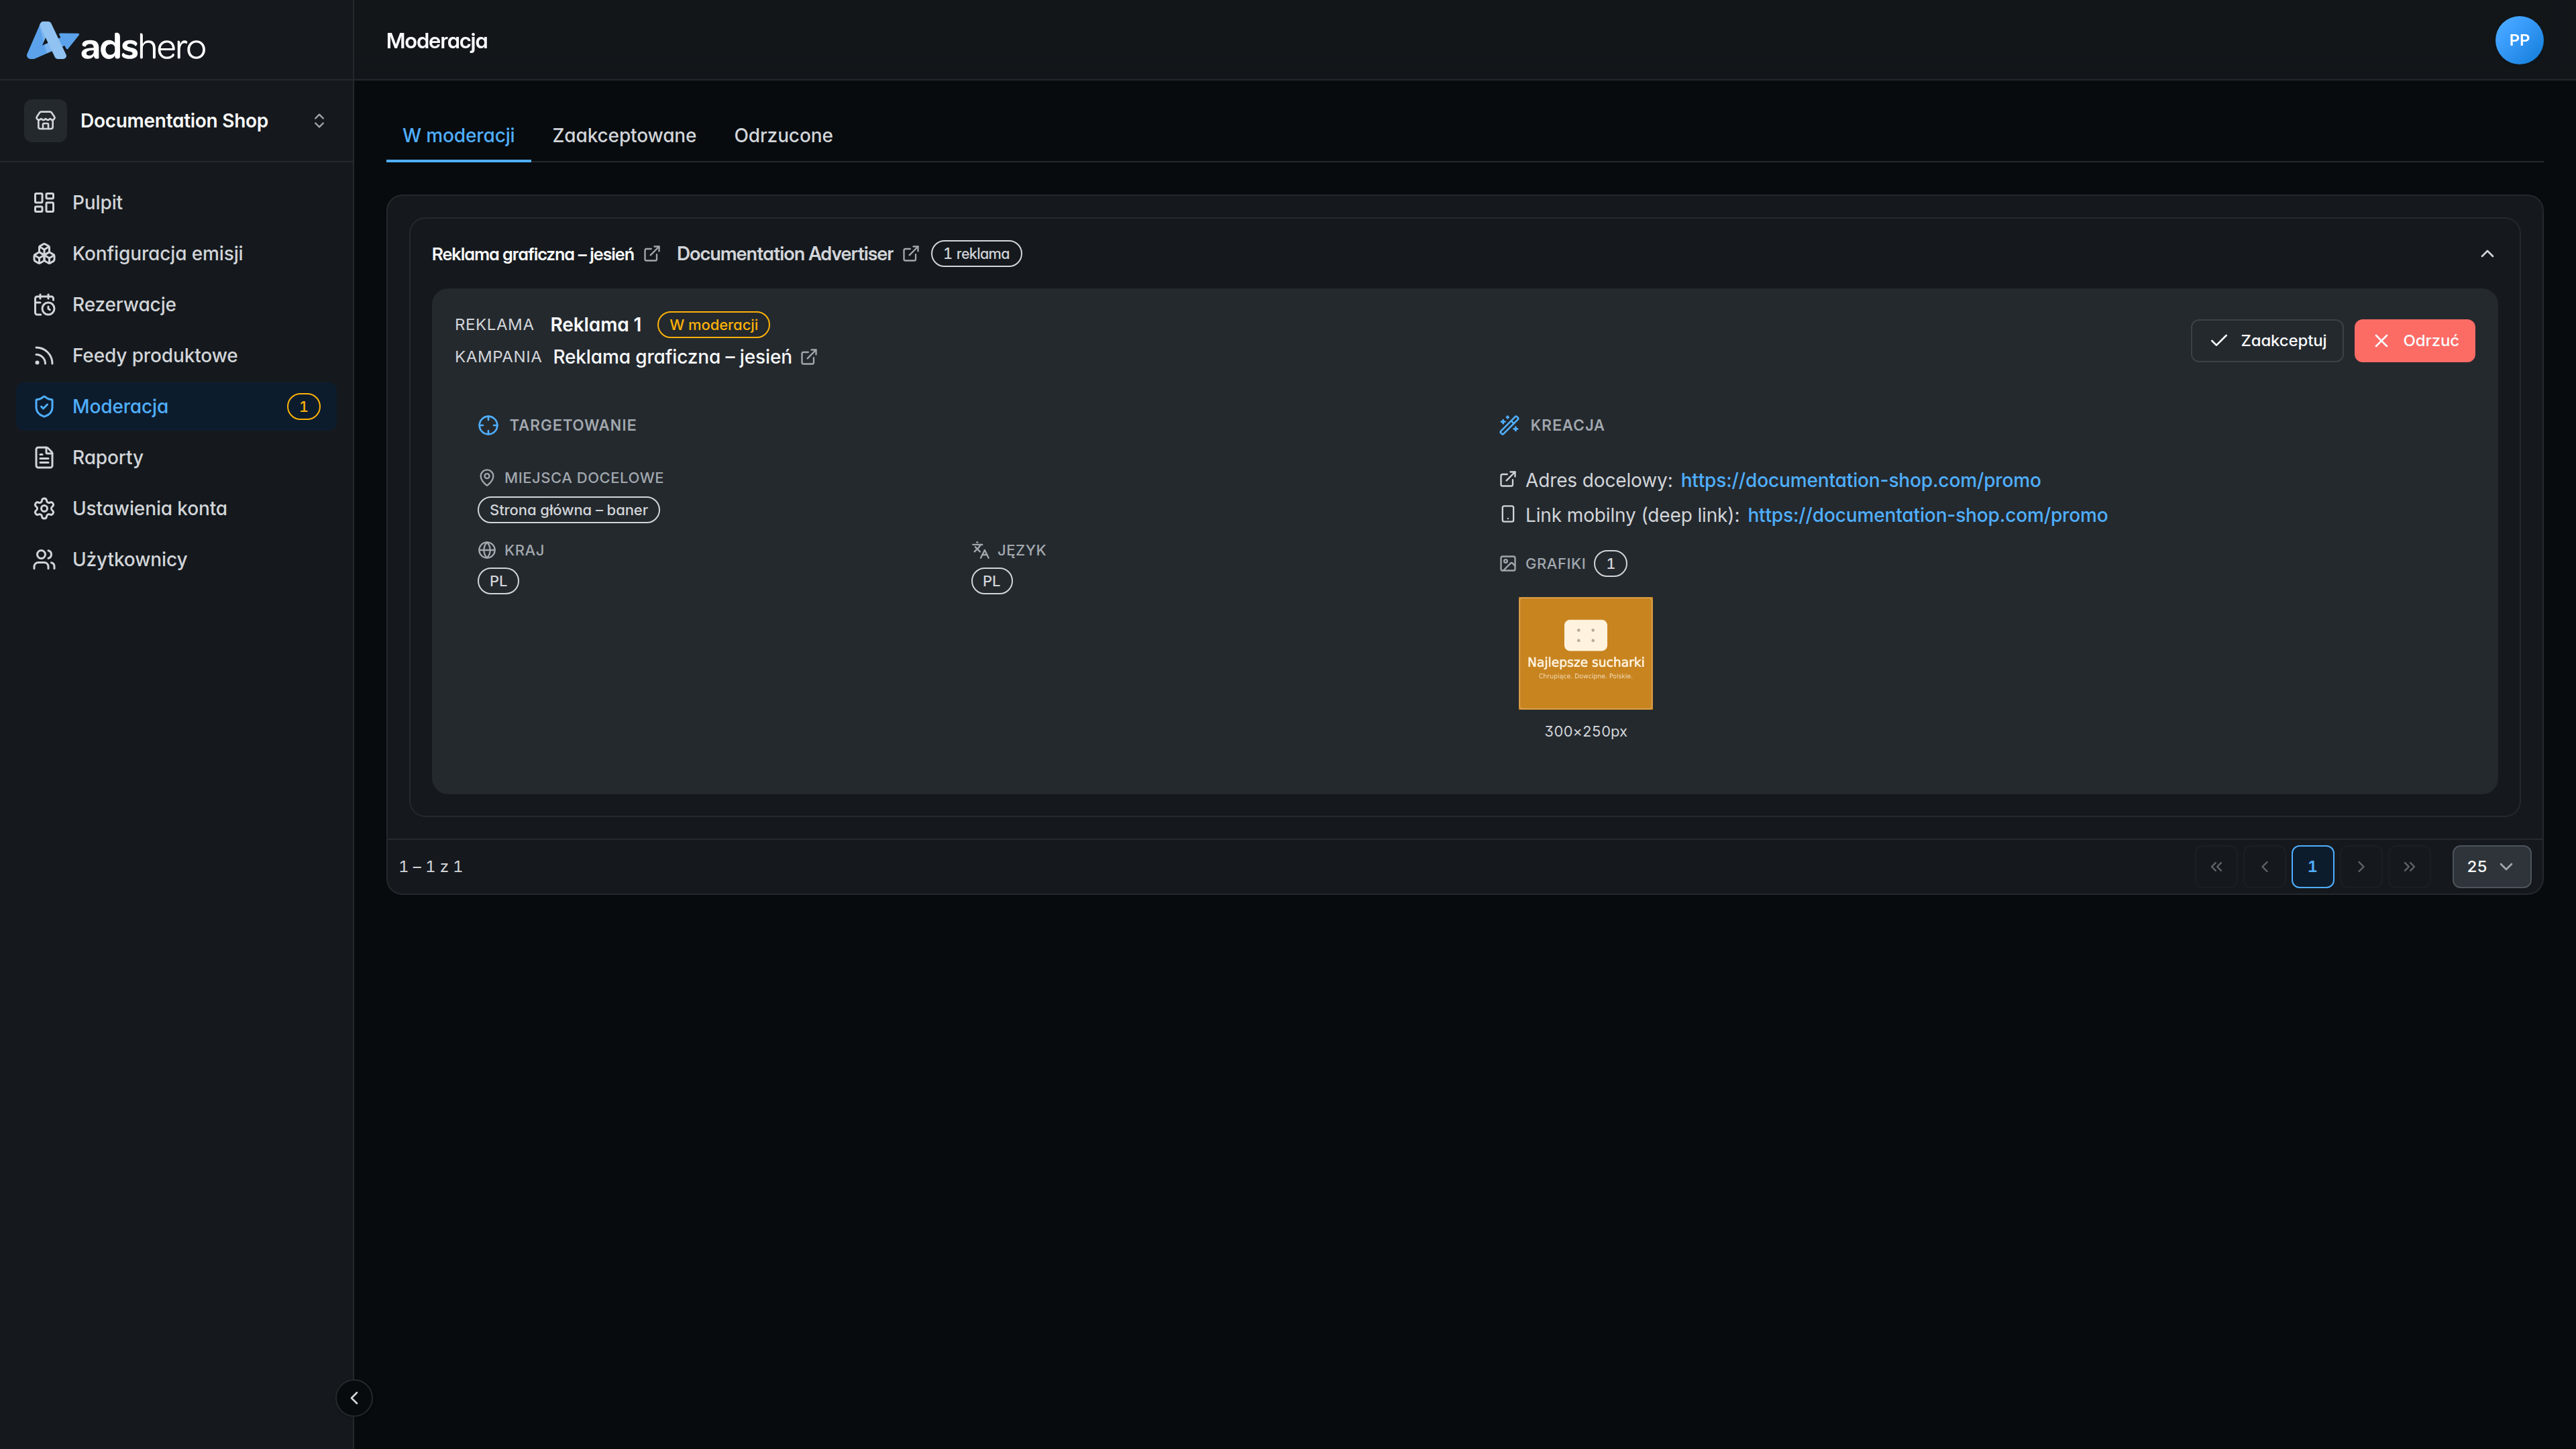Open the Adres docelowy promo link
2576x1449 pixels.
click(x=1860, y=480)
